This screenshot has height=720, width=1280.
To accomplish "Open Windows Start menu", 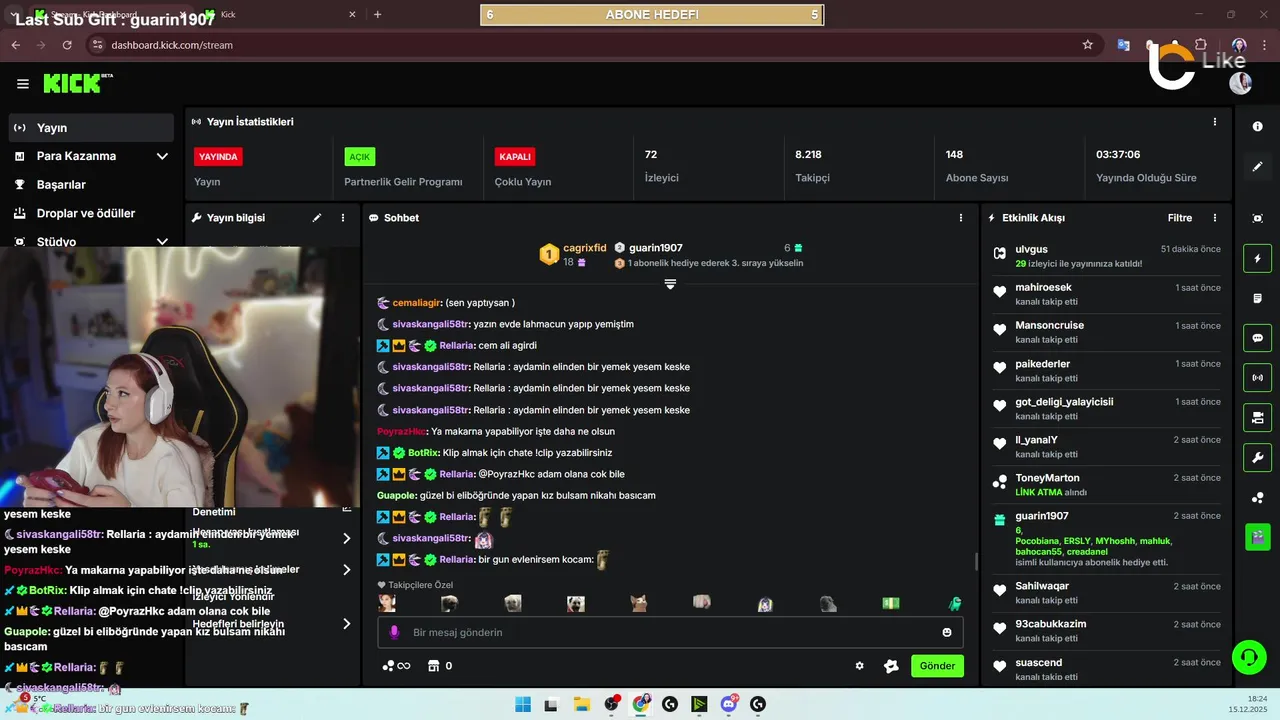I will click(x=523, y=704).
